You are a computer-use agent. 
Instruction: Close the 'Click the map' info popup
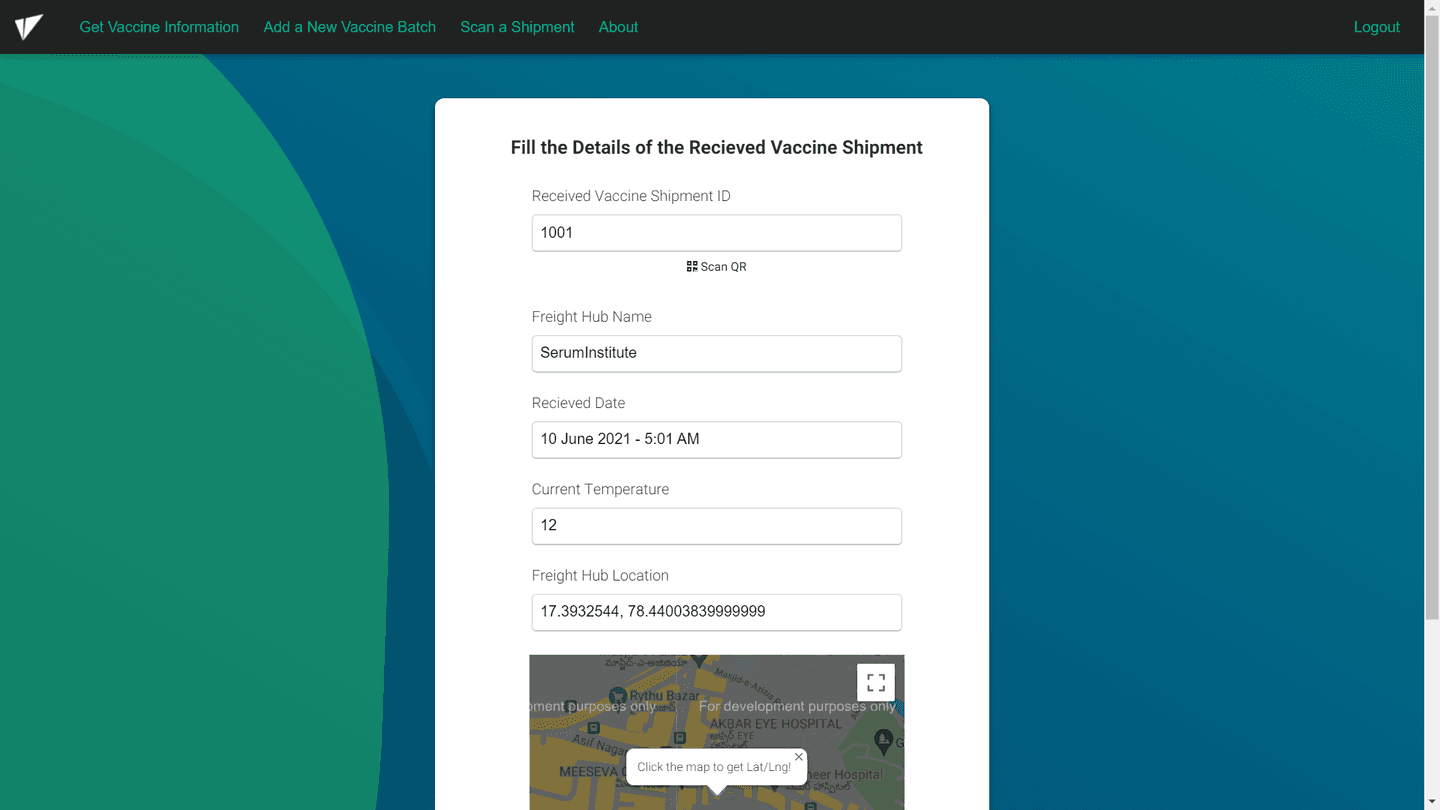[798, 757]
